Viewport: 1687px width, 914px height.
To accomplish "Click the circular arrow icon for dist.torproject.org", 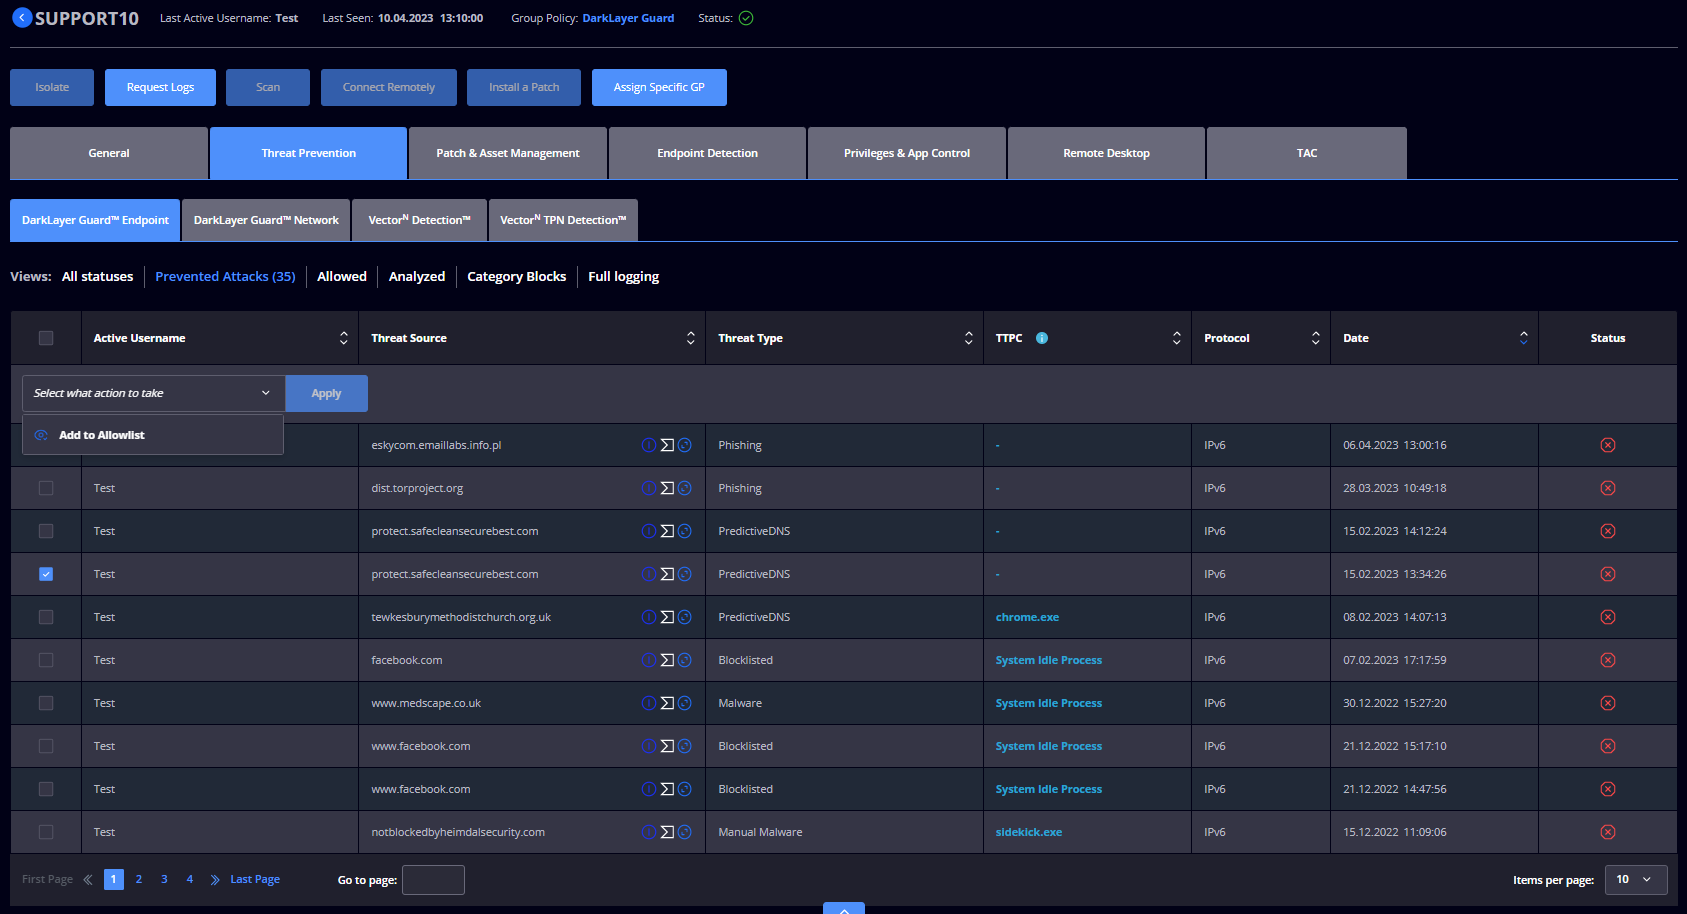I will click(x=685, y=488).
